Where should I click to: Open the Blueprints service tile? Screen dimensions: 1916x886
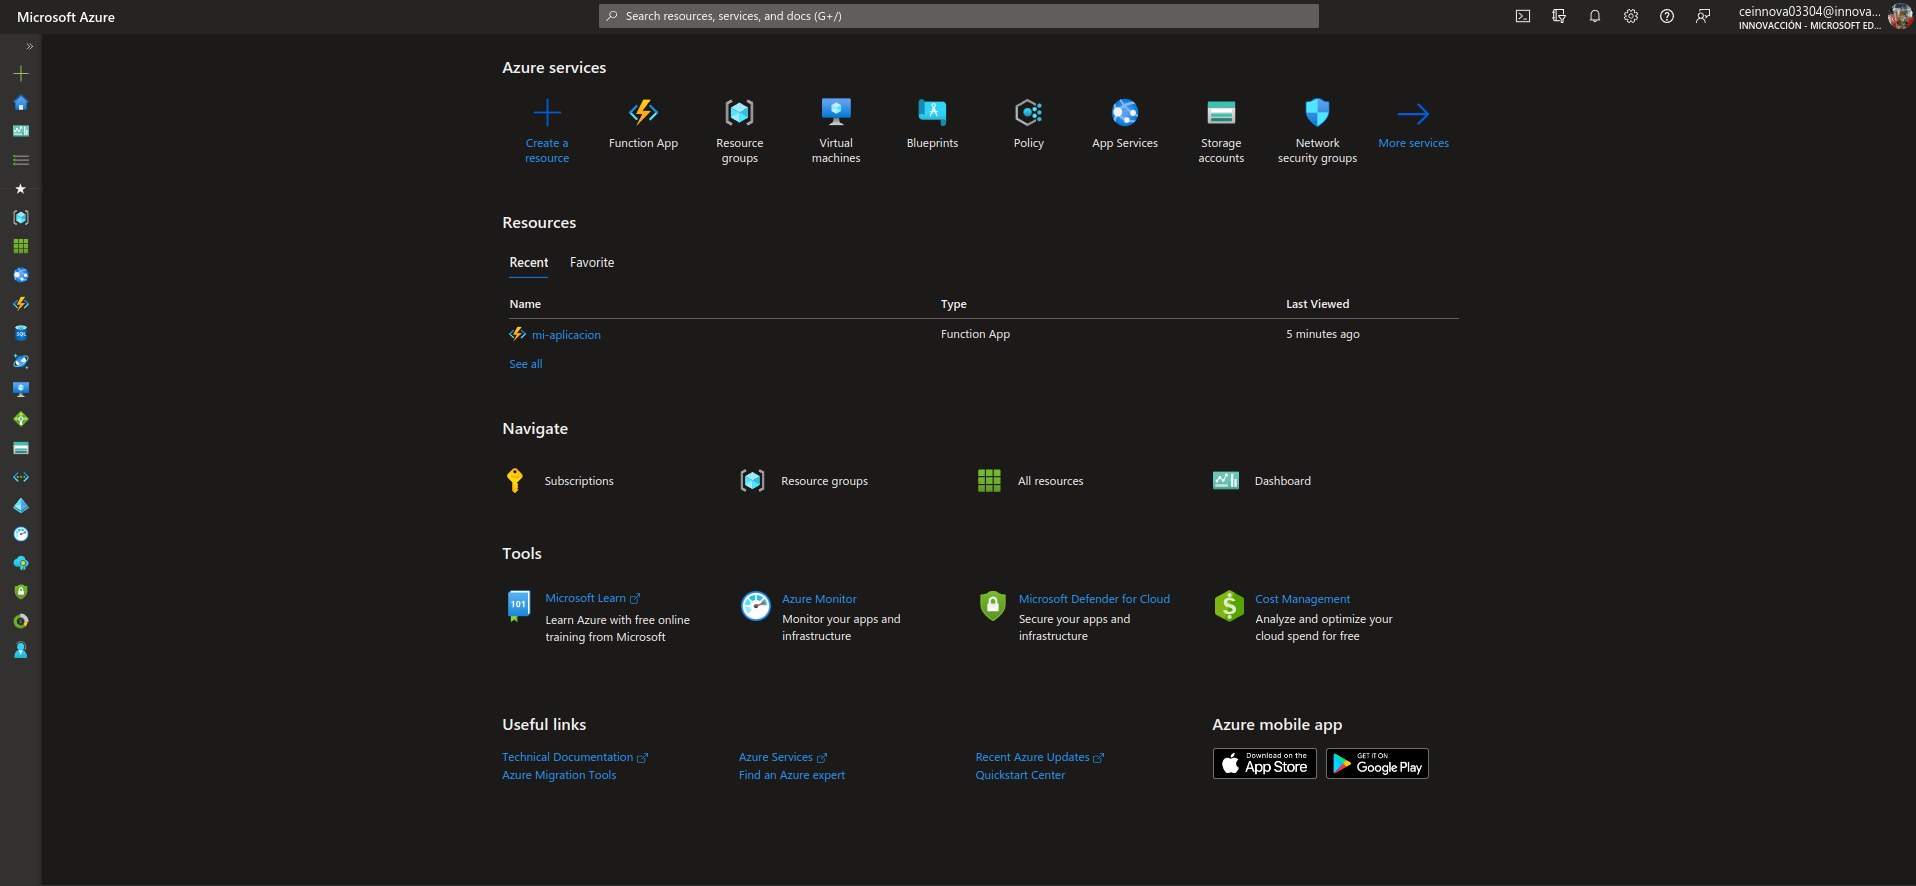[x=932, y=125]
